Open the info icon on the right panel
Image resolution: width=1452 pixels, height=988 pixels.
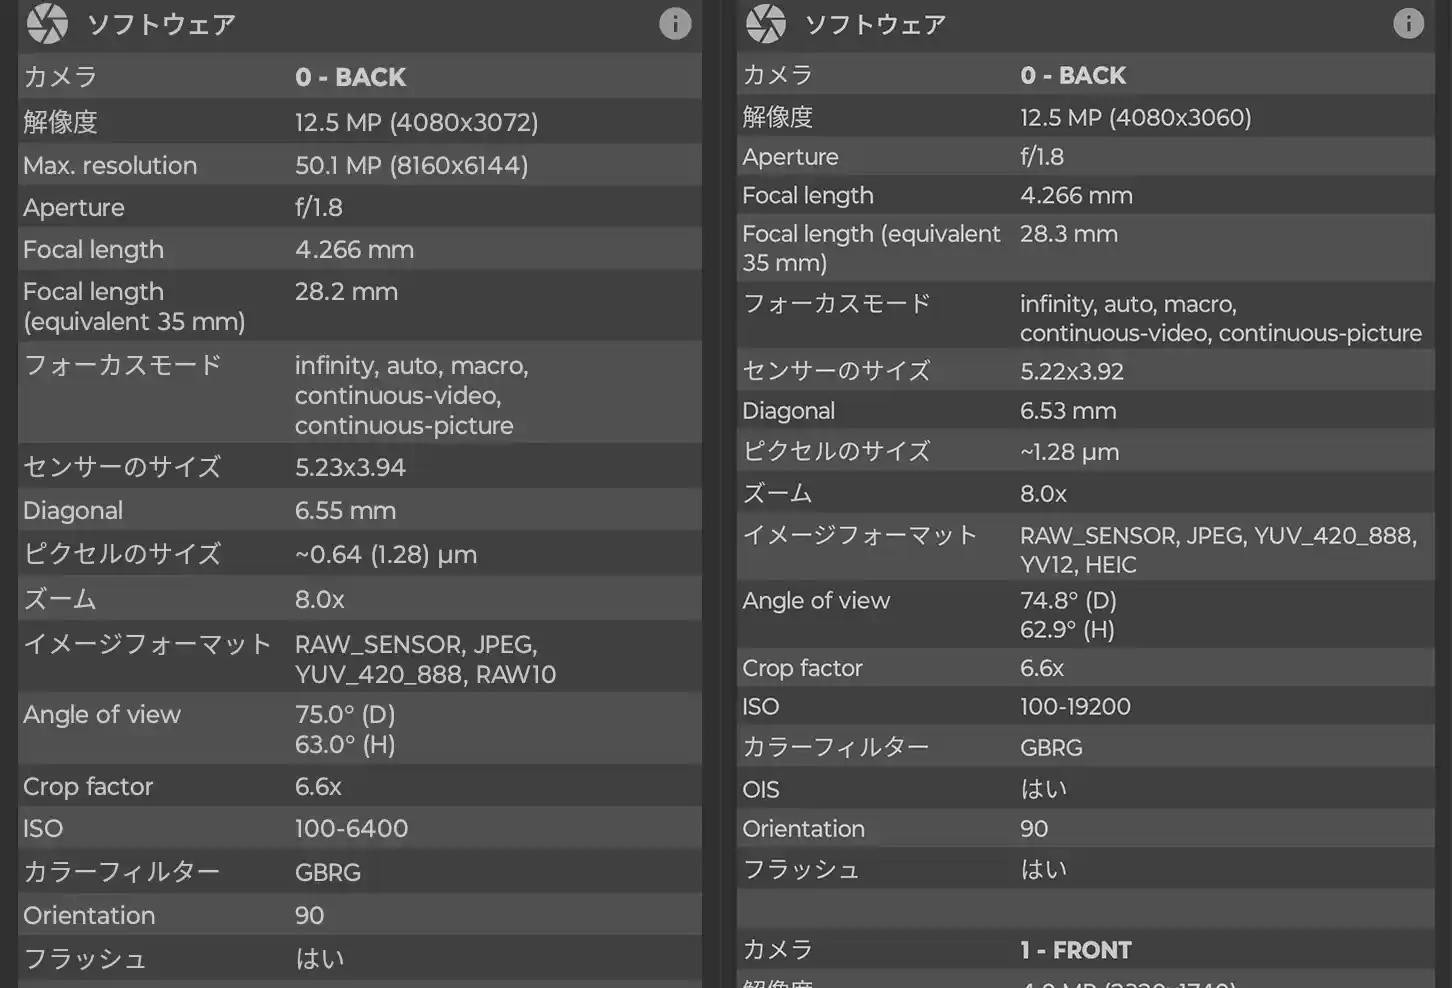(1408, 23)
